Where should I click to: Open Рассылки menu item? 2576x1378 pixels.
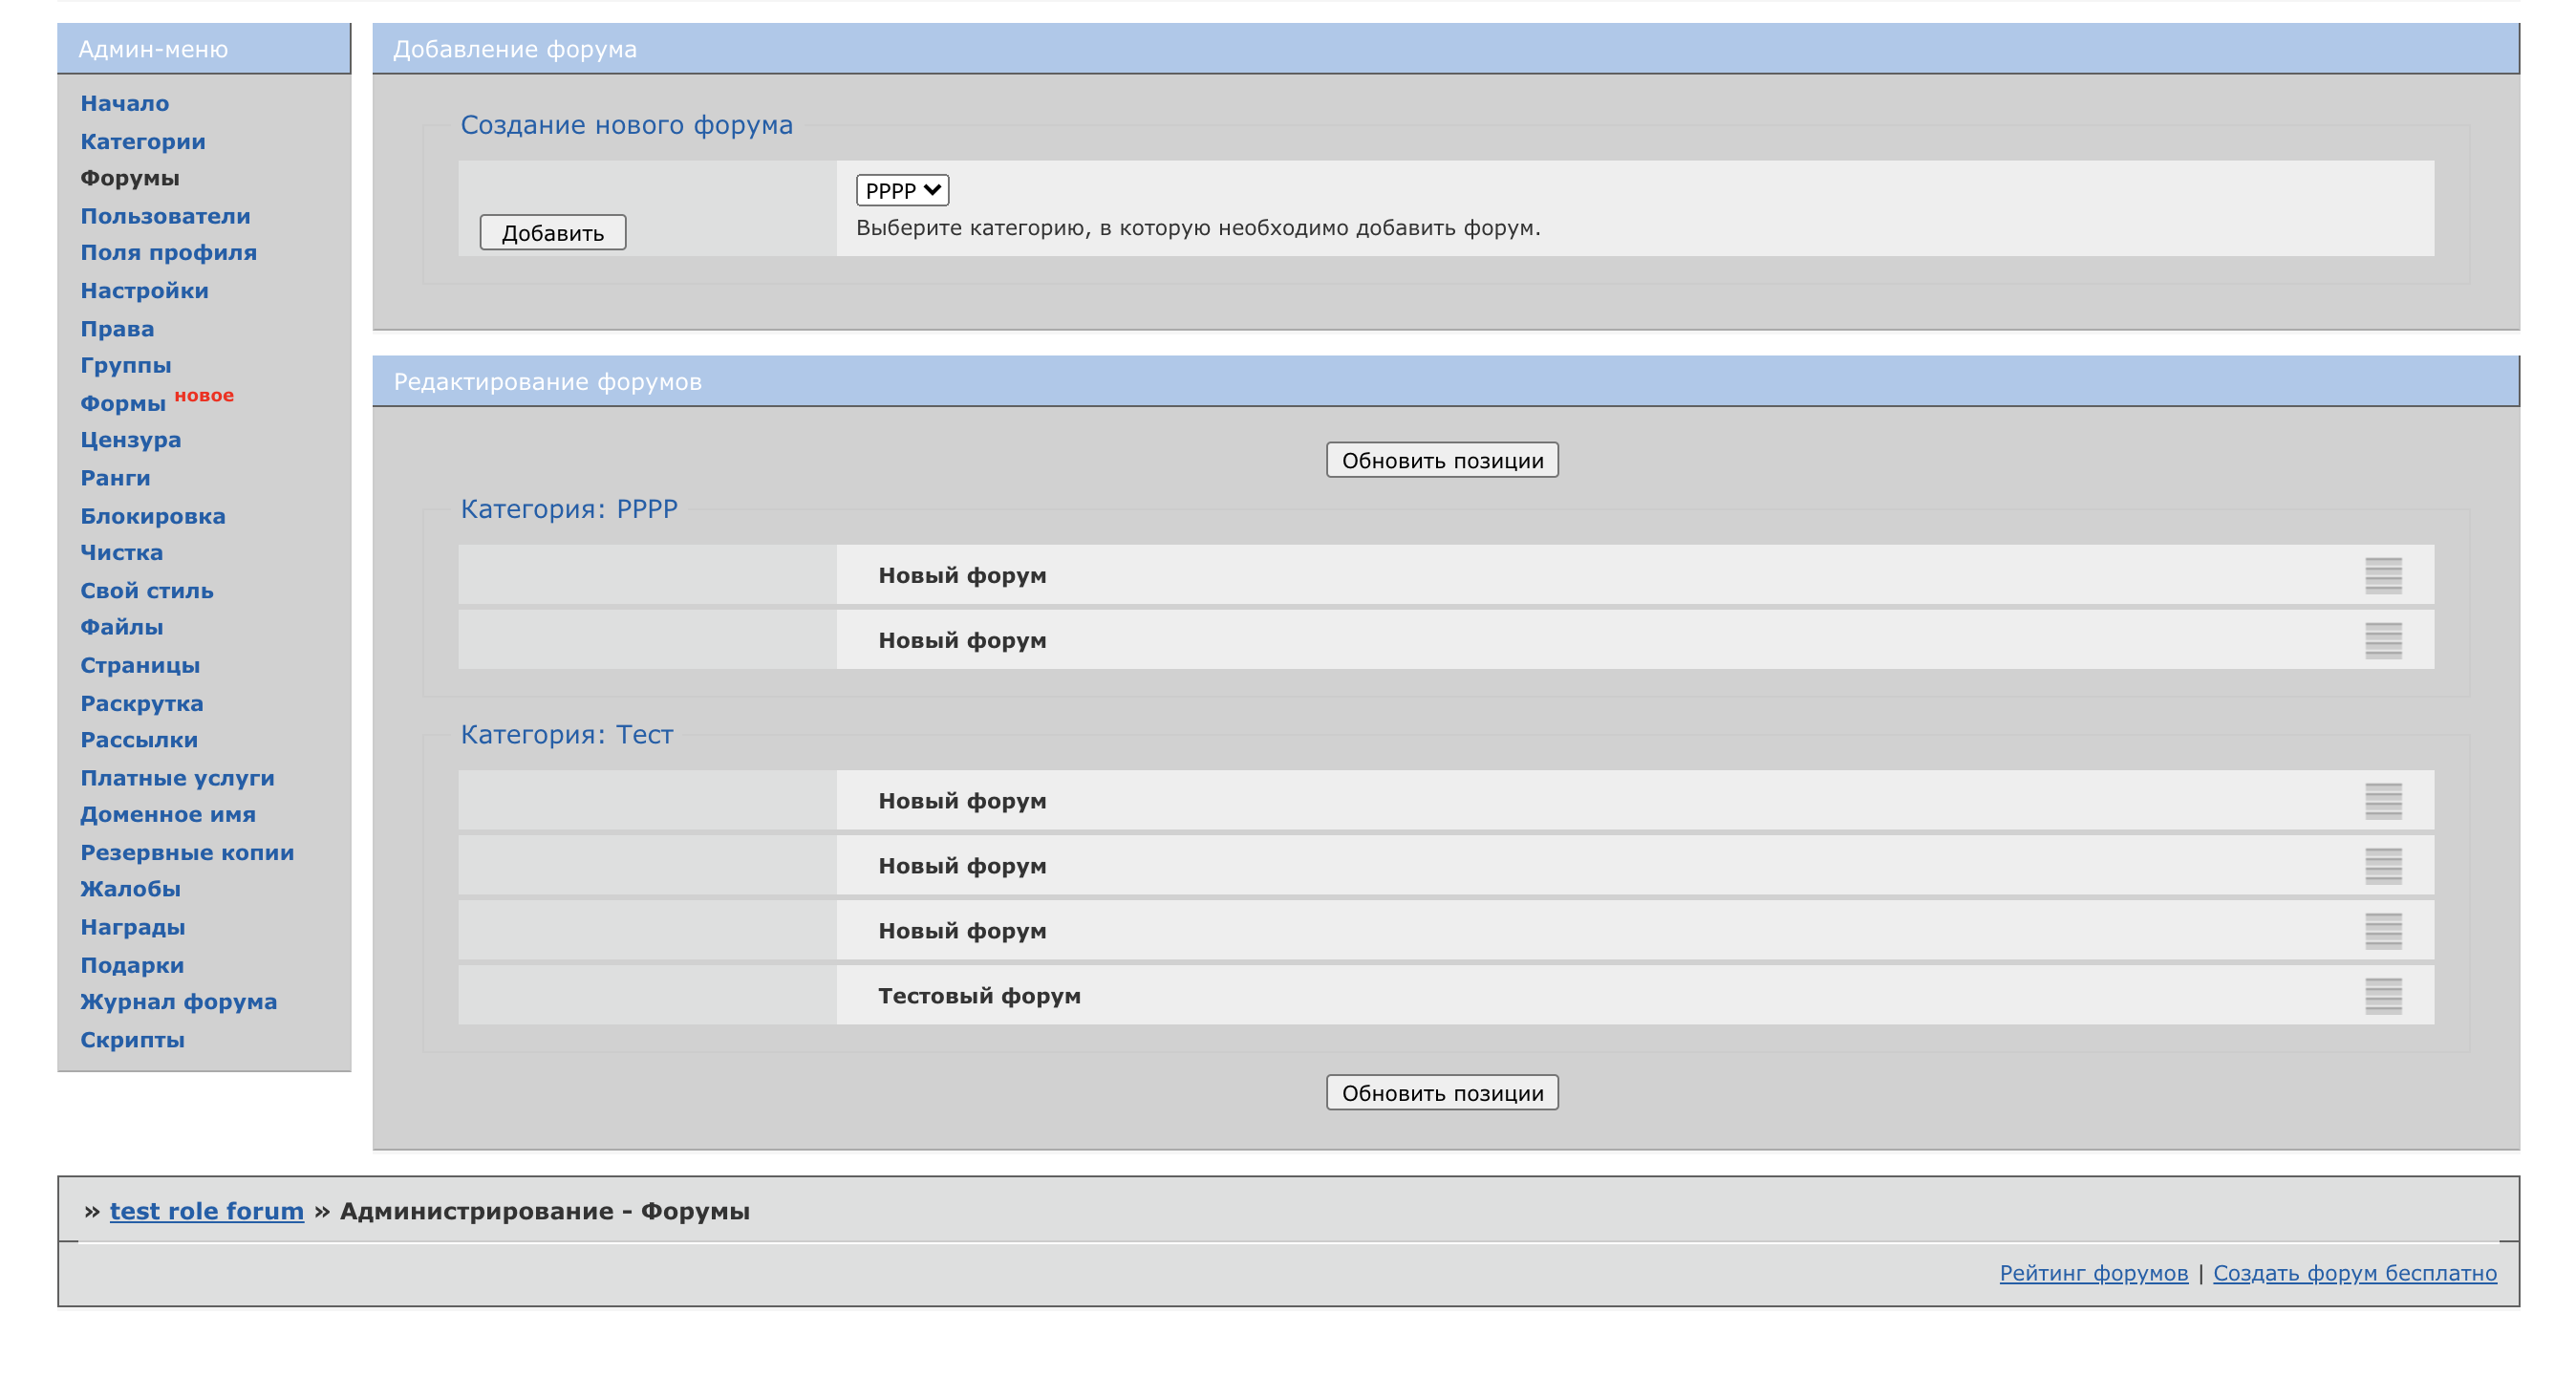139,740
